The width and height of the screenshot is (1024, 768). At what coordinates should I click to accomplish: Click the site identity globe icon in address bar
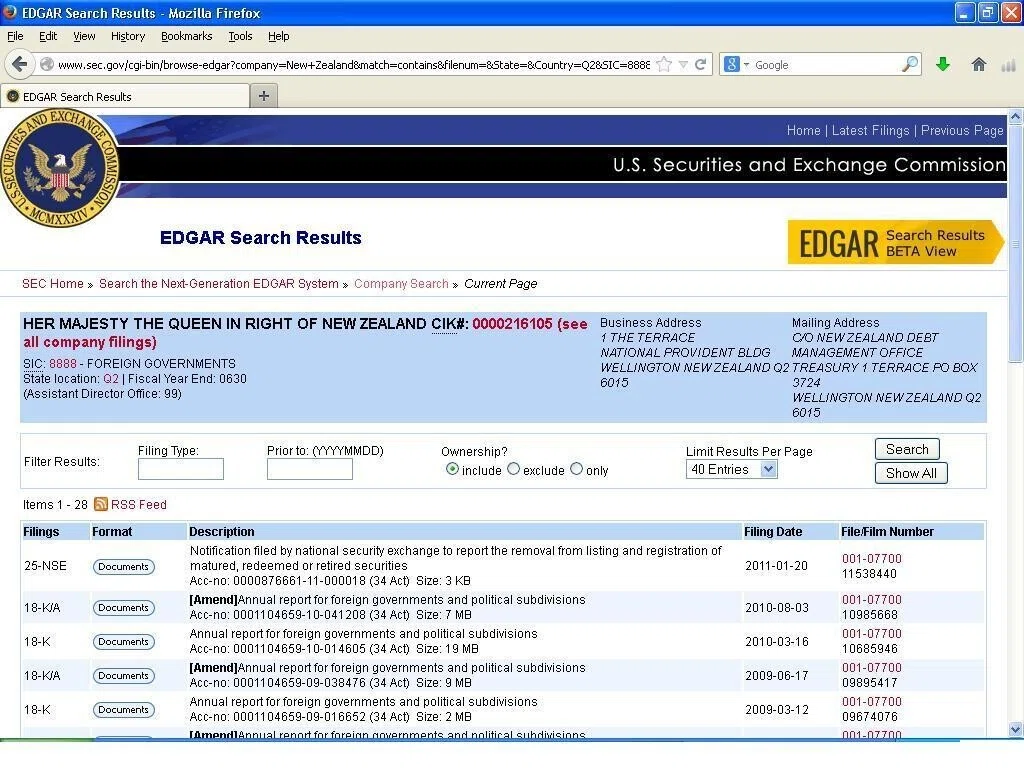pos(46,64)
